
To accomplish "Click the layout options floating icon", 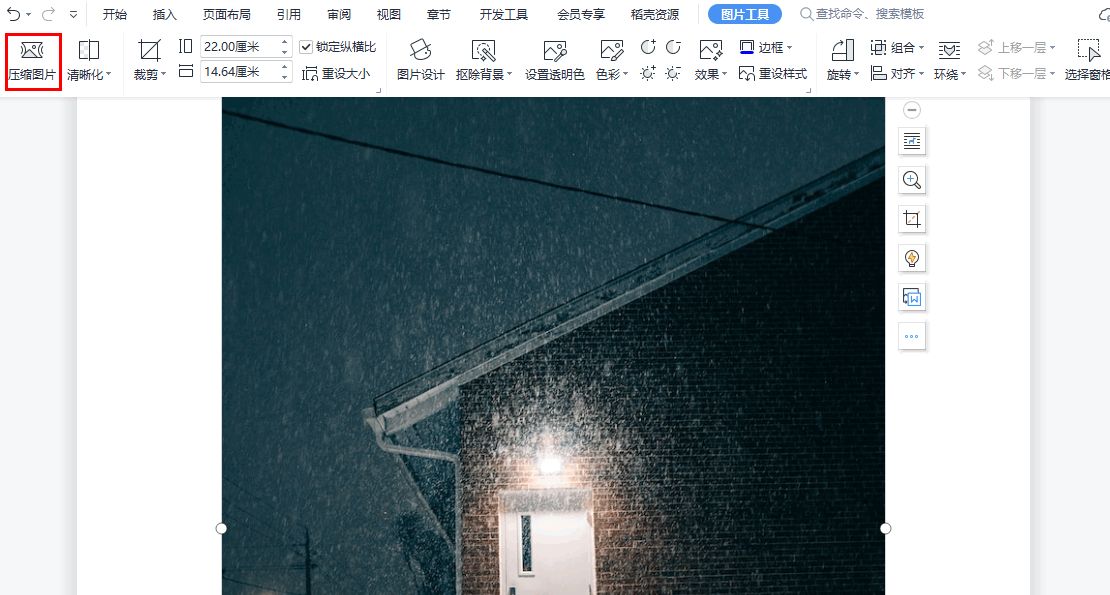I will (x=912, y=141).
